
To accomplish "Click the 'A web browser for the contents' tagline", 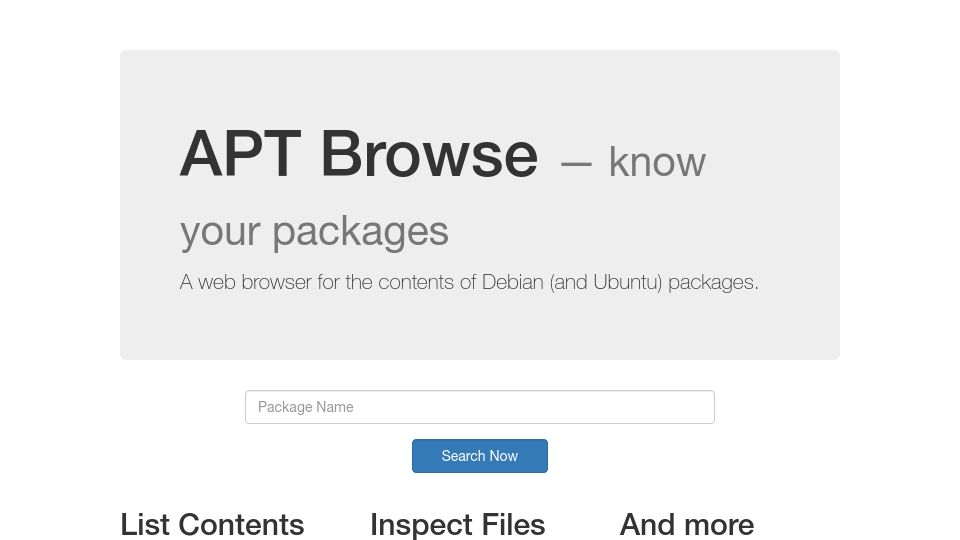I will (x=469, y=282).
